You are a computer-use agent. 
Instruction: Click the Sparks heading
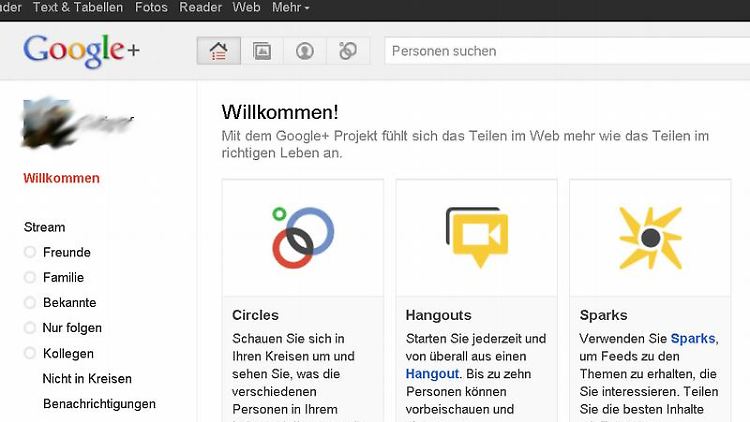click(604, 315)
